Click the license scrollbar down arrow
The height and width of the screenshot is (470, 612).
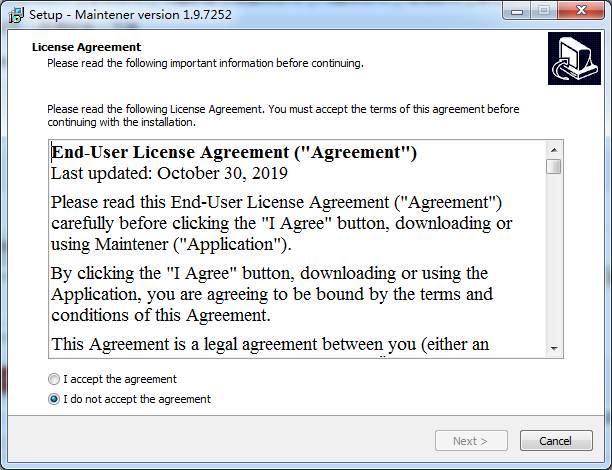pyautogui.click(x=553, y=348)
